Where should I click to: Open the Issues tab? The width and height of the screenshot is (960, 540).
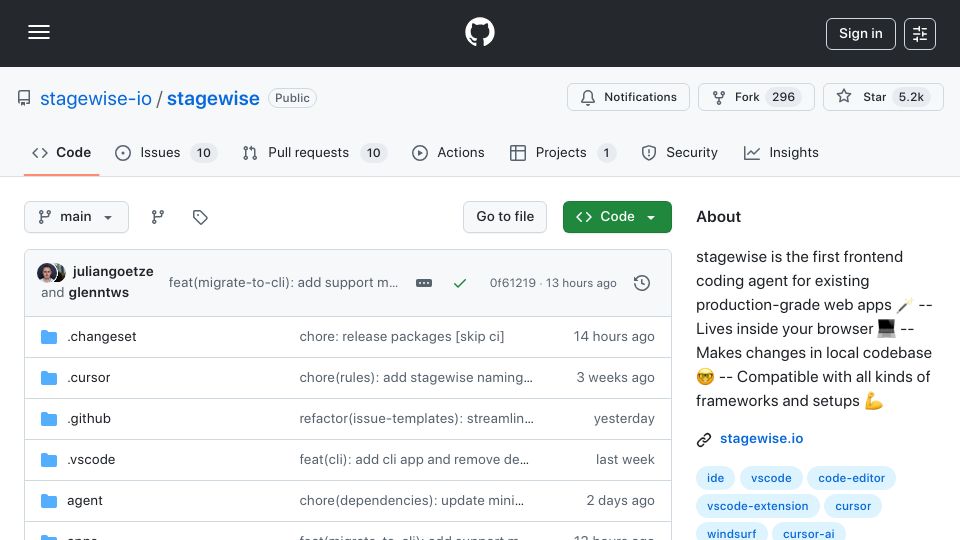(x=166, y=152)
